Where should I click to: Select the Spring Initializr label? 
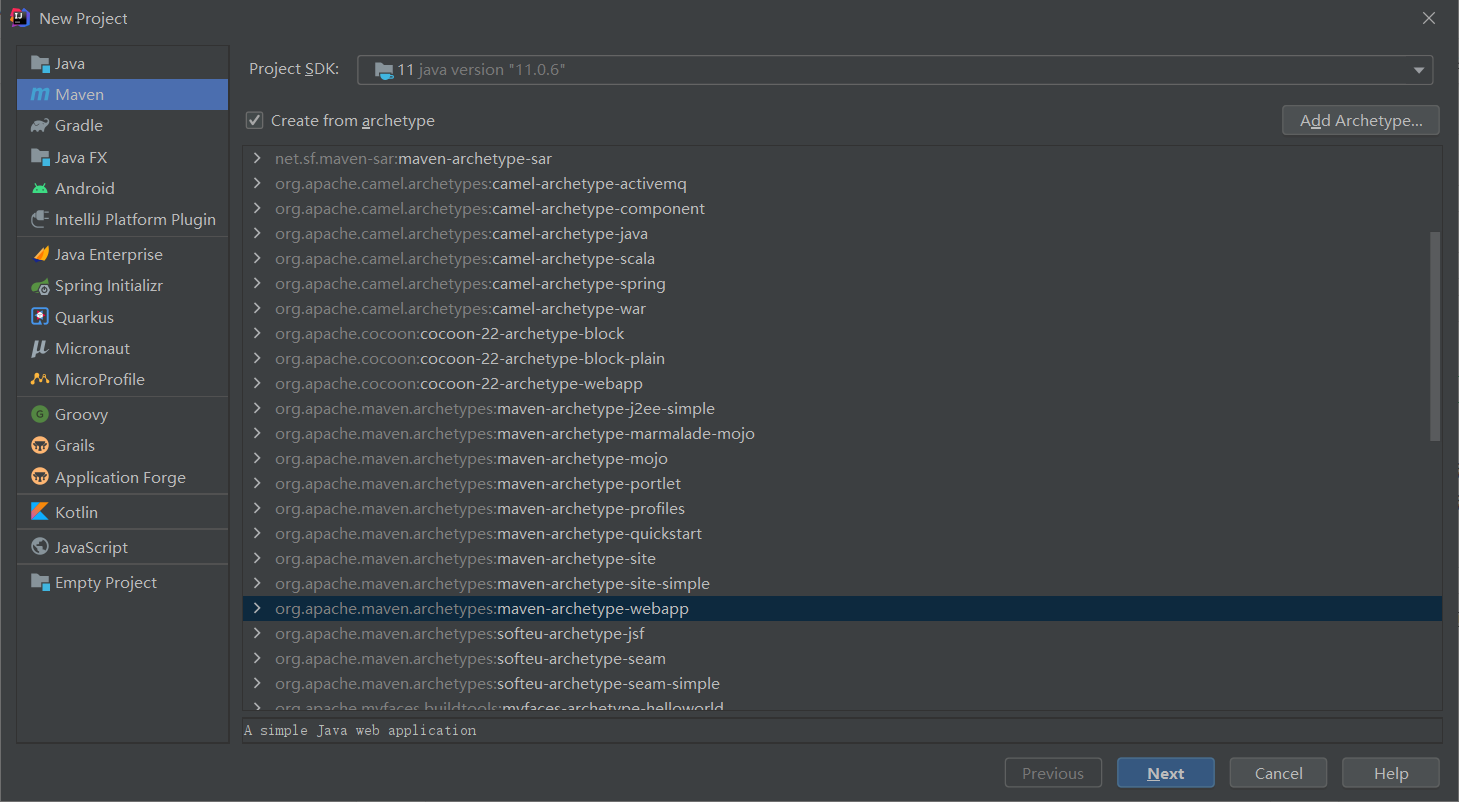click(x=109, y=286)
